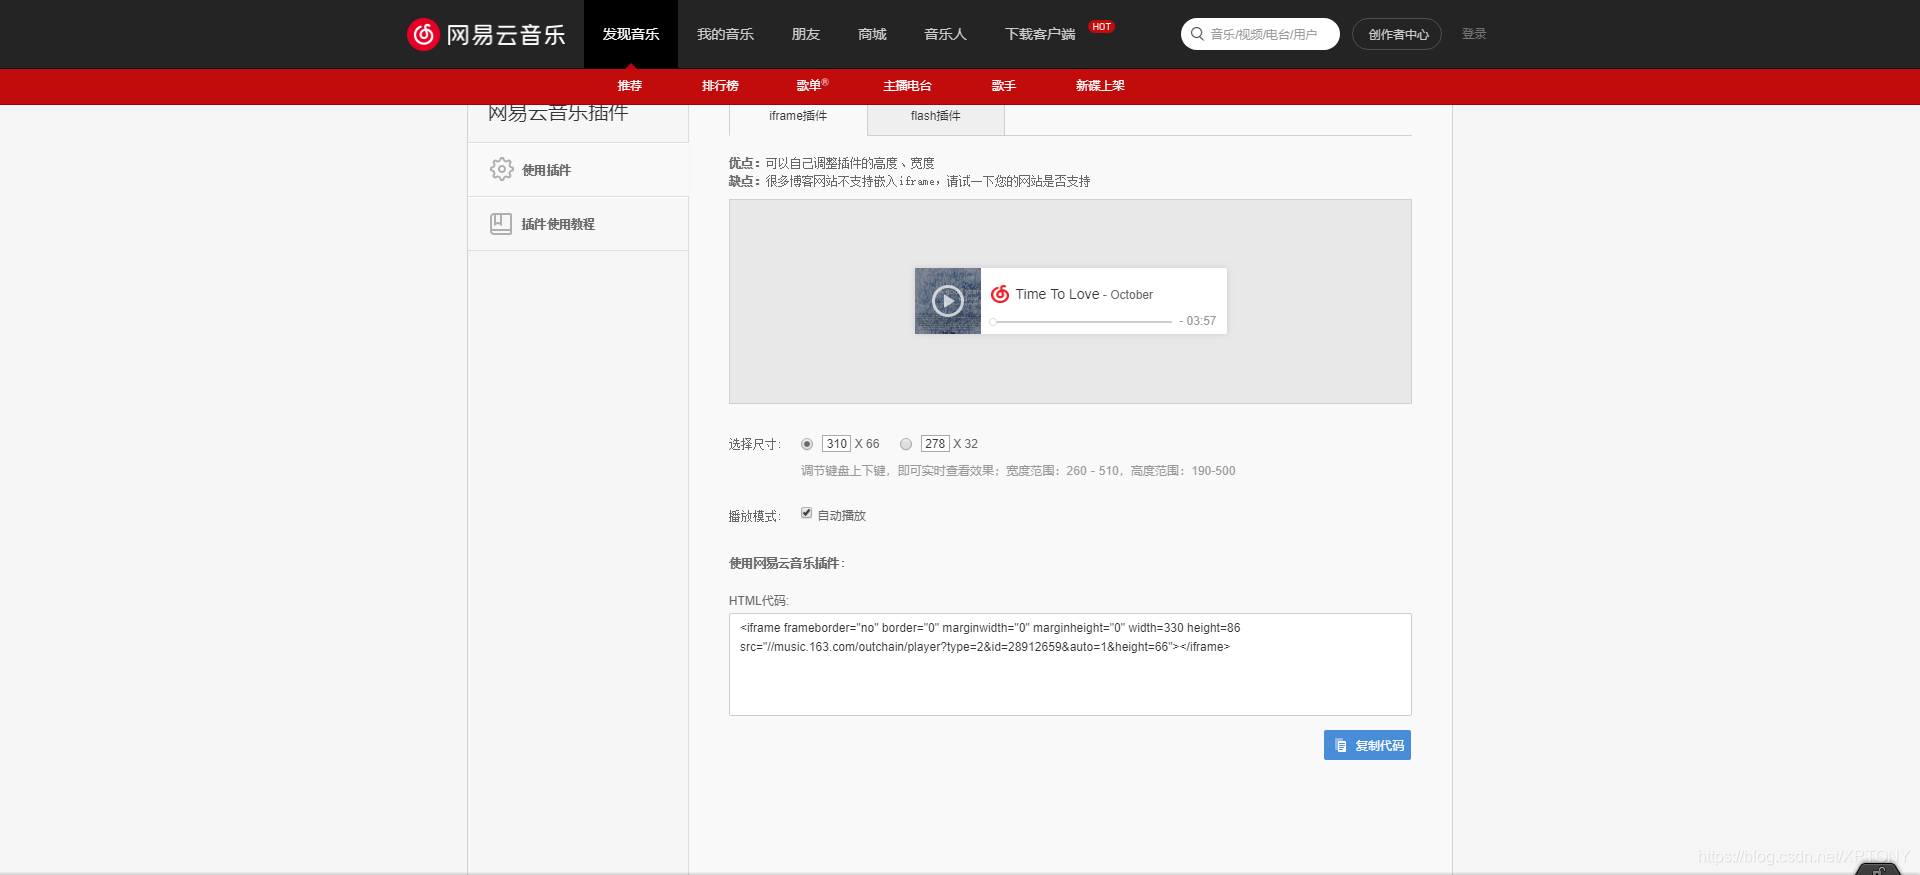Viewport: 1920px width, 875px height.
Task: Click the search magnifier icon
Action: 1197,34
